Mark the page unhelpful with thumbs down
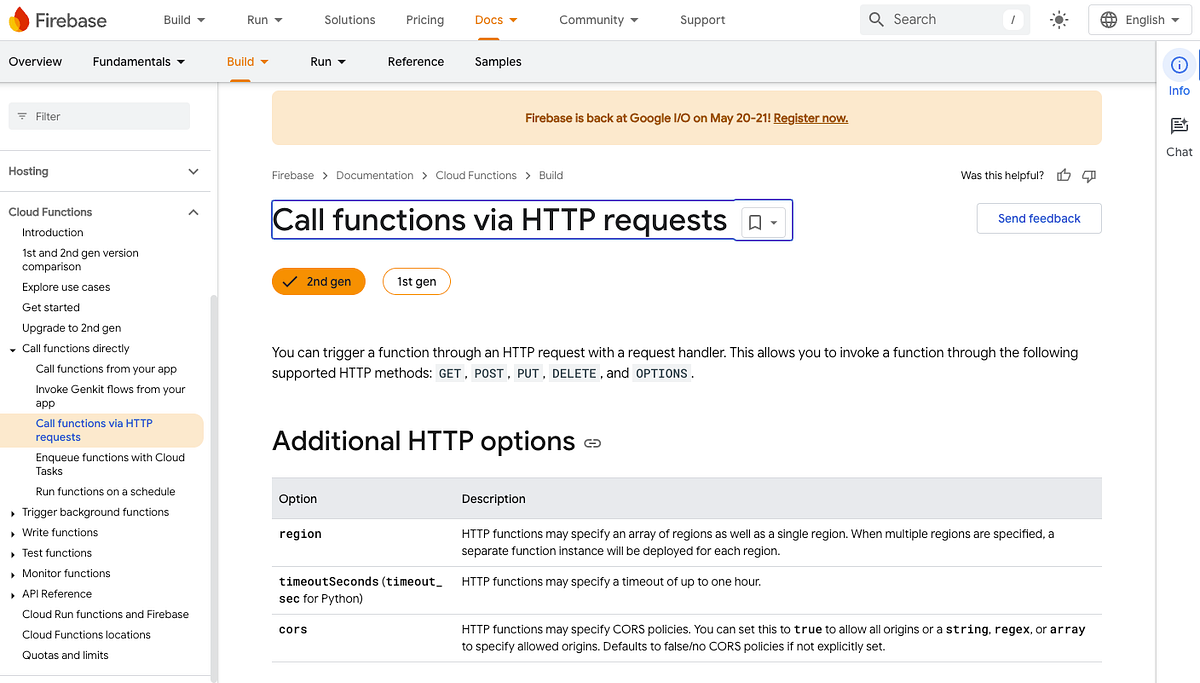Viewport: 1200px width, 683px height. pyautogui.click(x=1089, y=175)
